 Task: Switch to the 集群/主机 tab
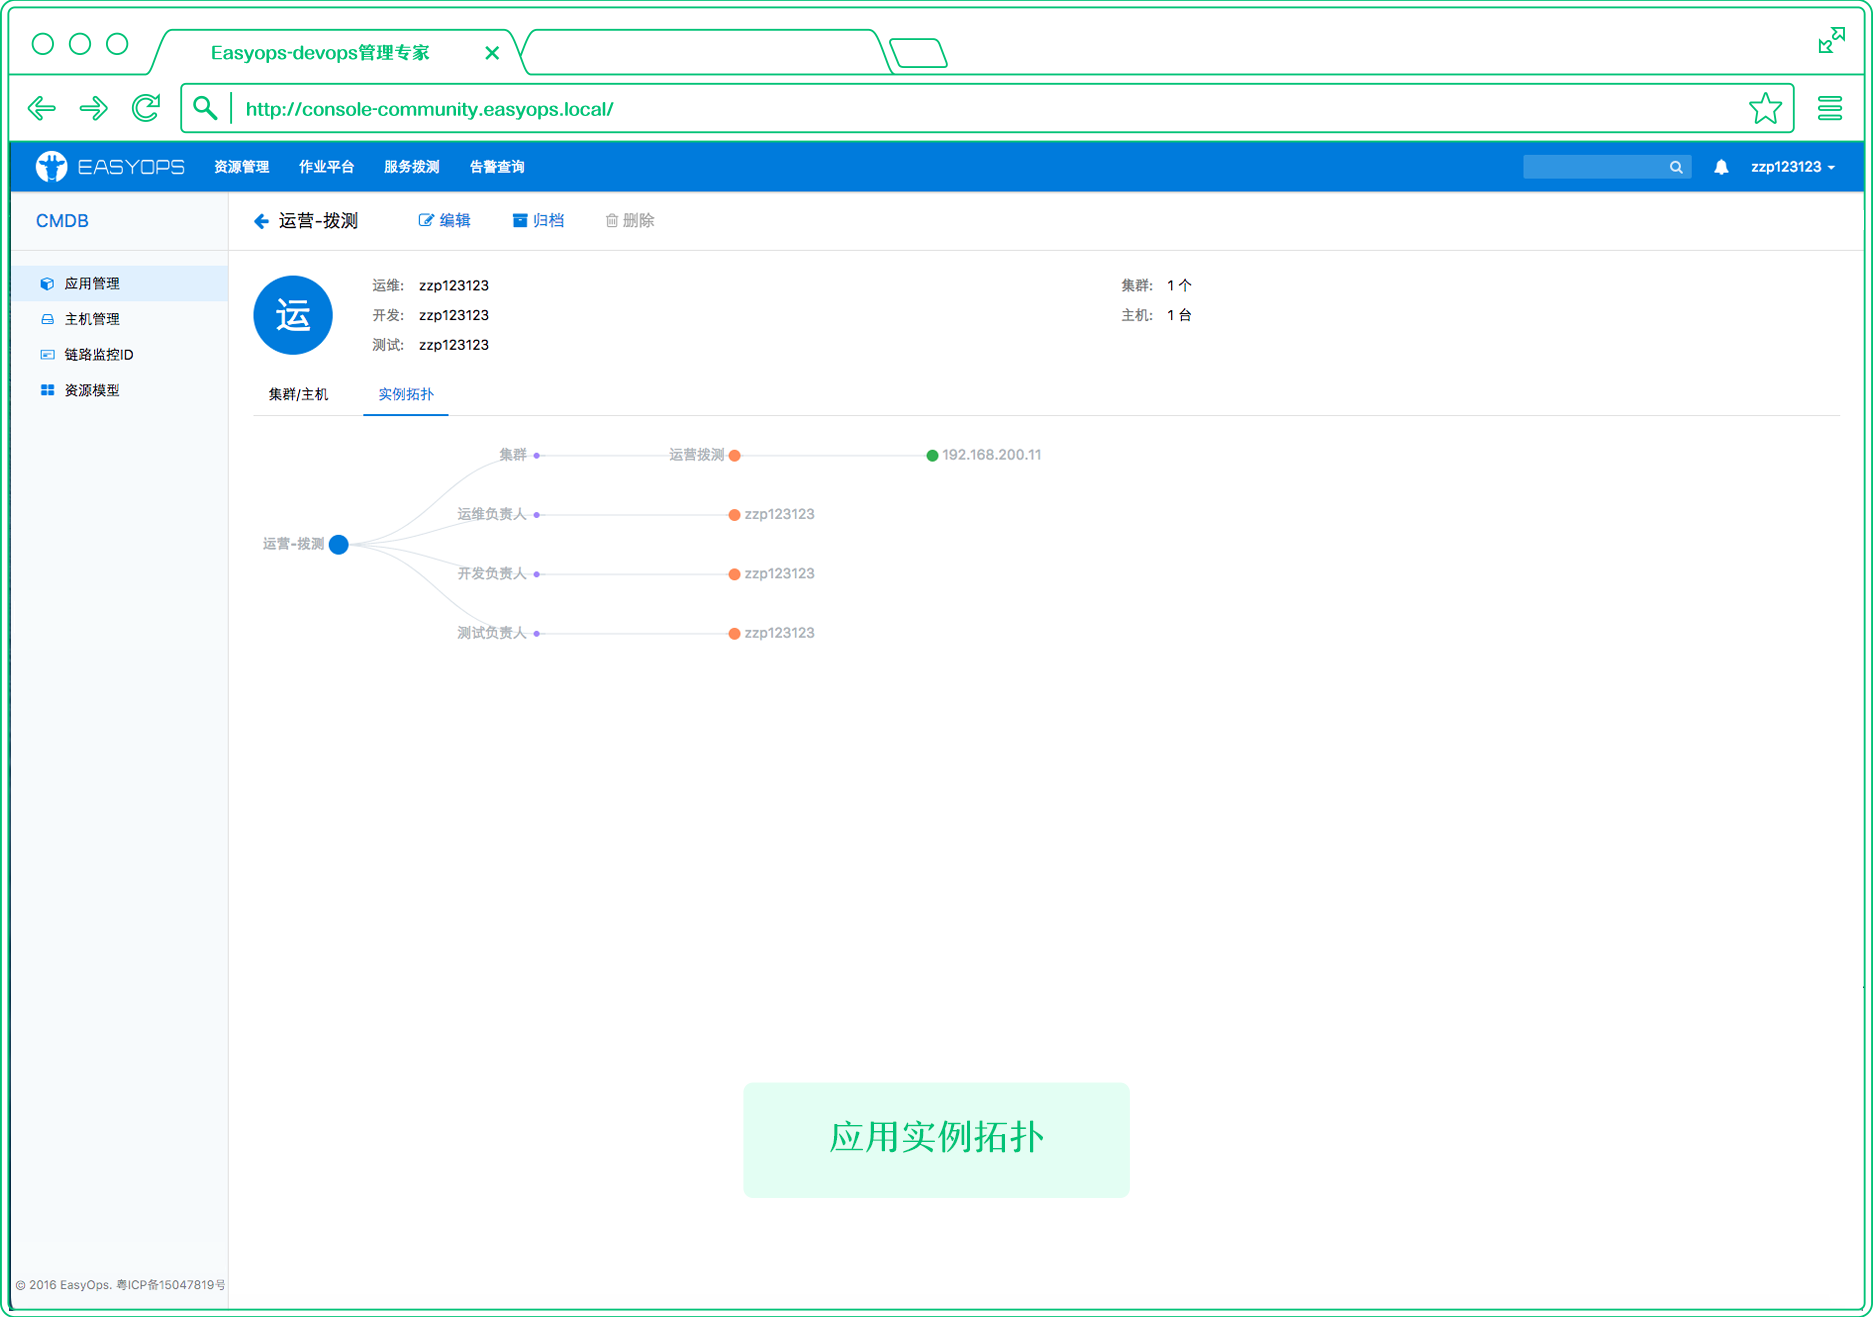click(x=297, y=394)
